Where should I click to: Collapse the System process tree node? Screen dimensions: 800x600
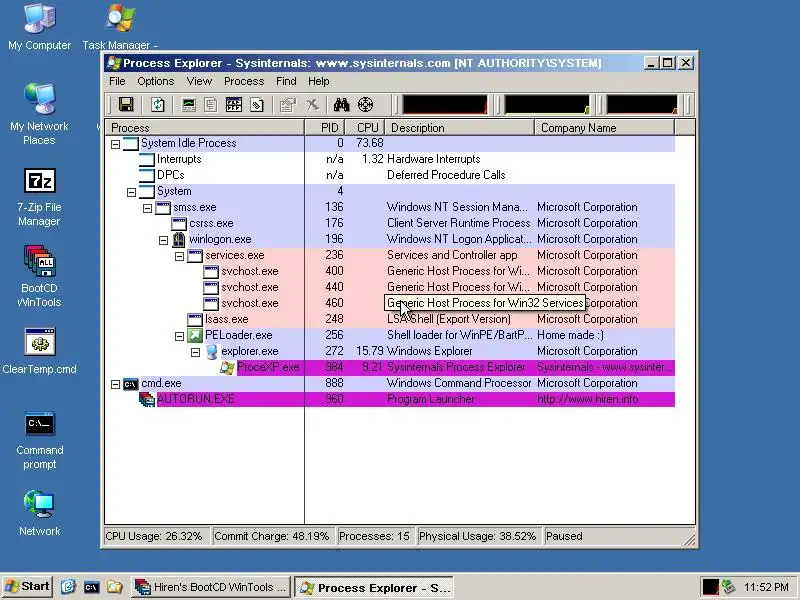coord(131,192)
